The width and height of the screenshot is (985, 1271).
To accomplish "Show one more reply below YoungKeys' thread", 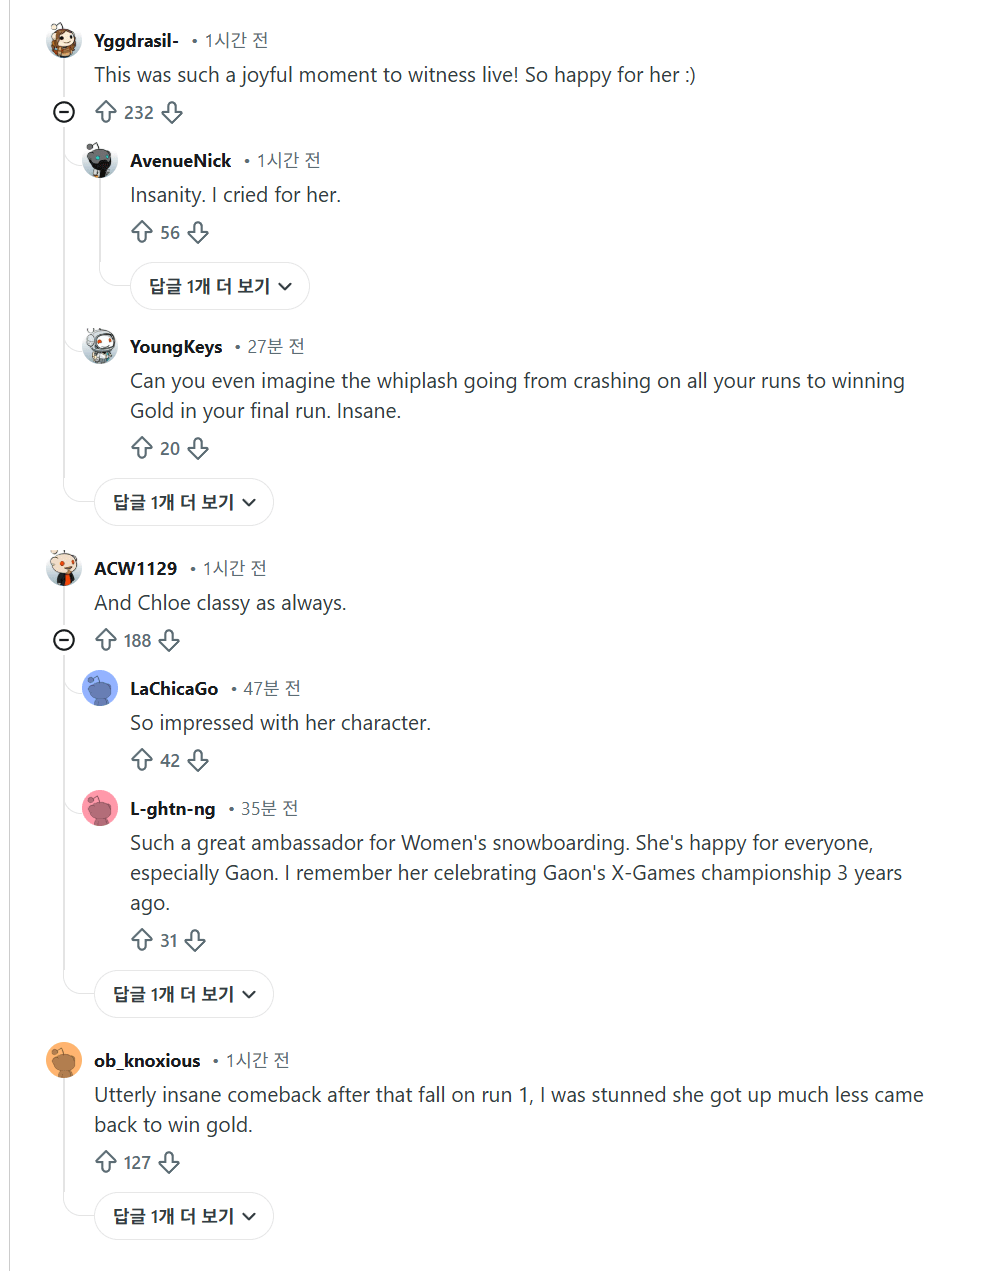I will (x=183, y=502).
